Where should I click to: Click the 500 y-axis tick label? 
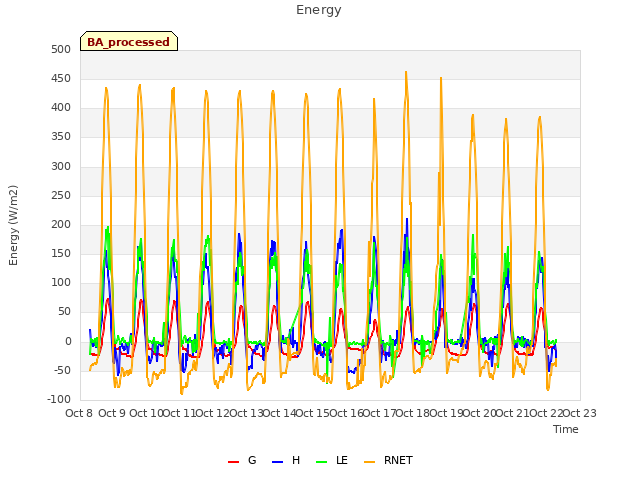coord(61,49)
